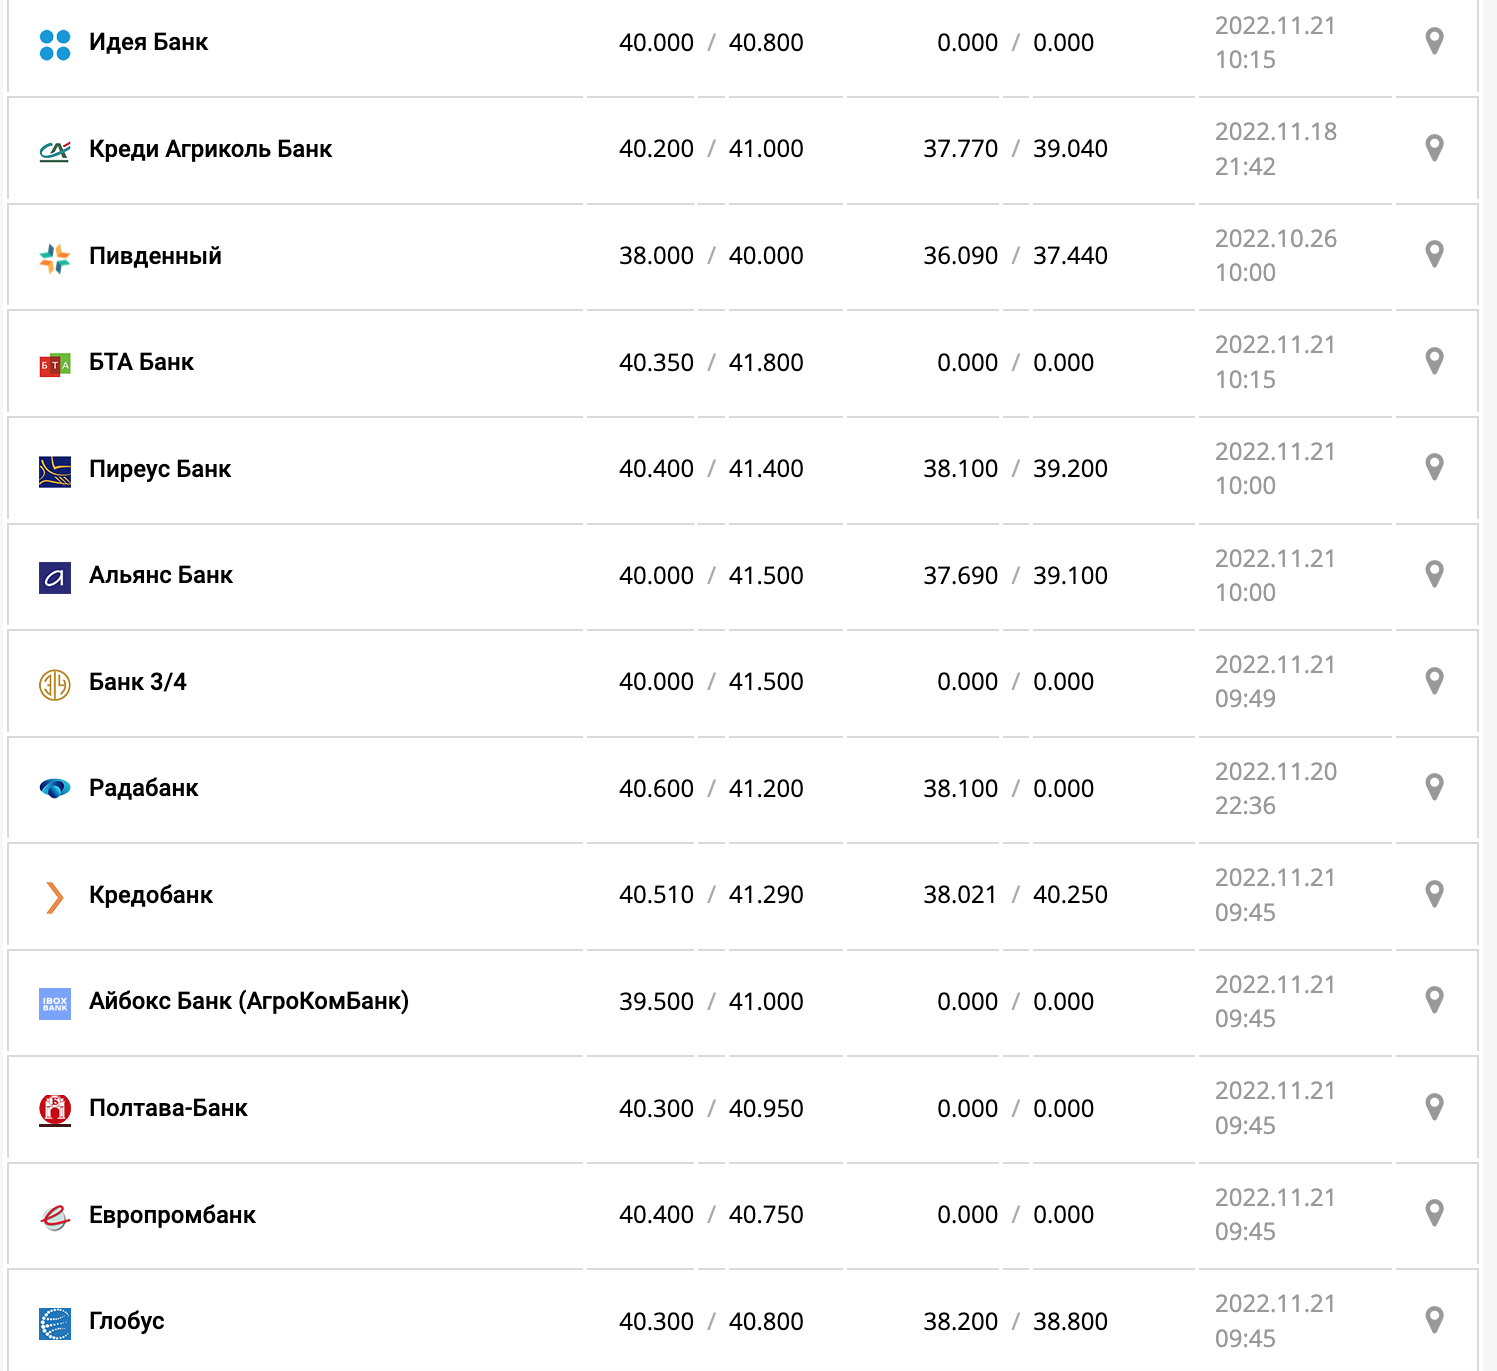Click the Альянс Банк map marker
The width and height of the screenshot is (1497, 1371).
tap(1434, 574)
